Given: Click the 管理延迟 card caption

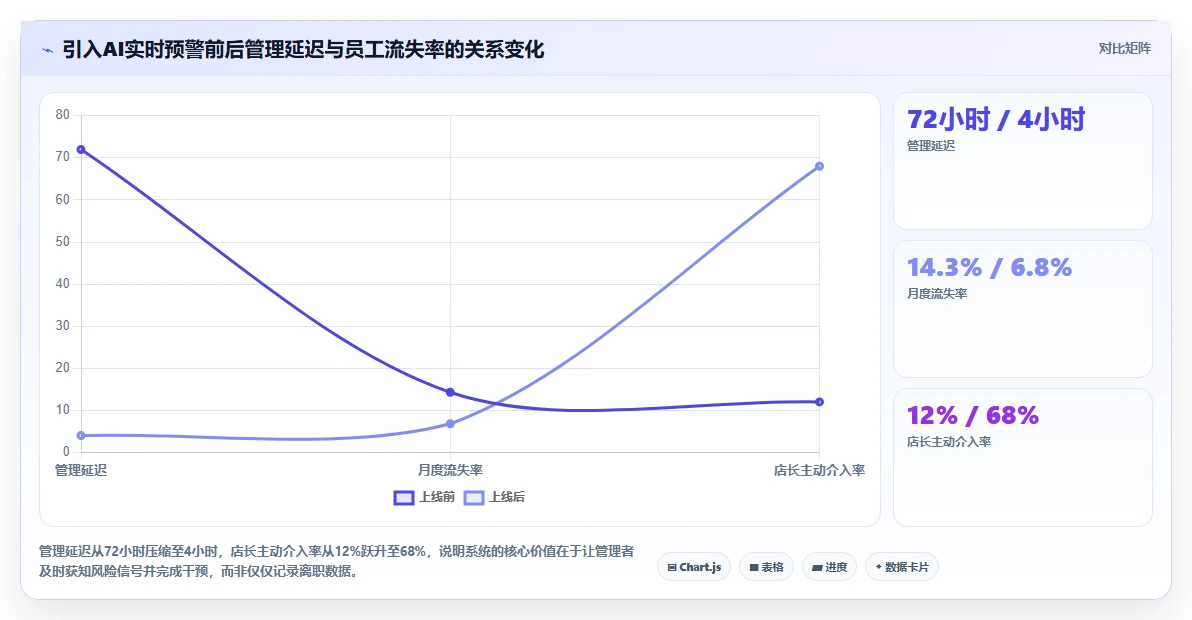Looking at the screenshot, I should (931, 146).
